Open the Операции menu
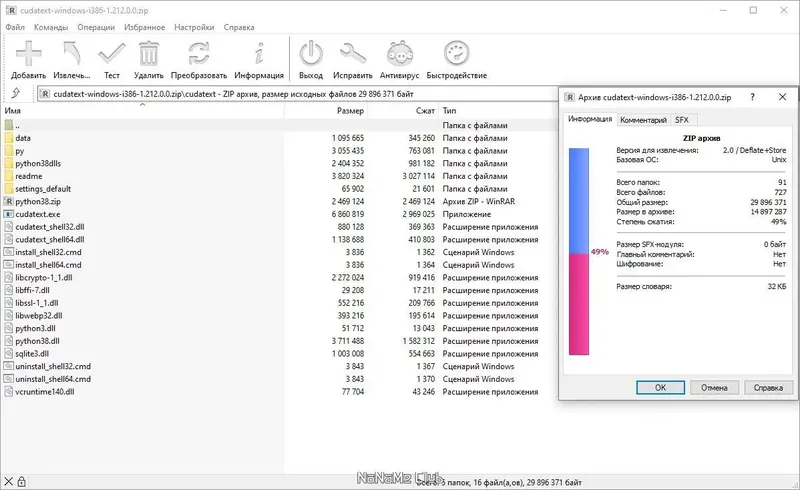This screenshot has width=800, height=490. coord(96,27)
